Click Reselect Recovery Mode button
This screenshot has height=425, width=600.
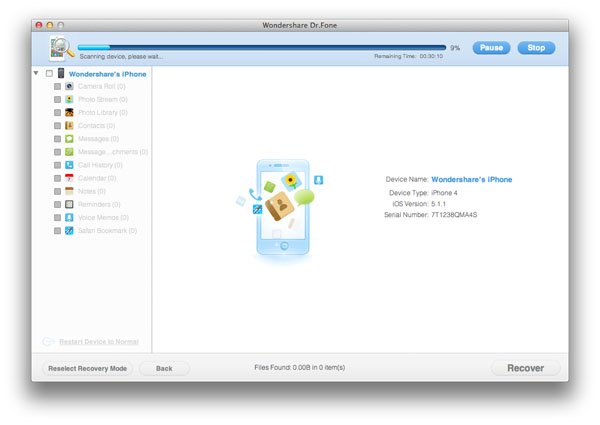point(87,368)
